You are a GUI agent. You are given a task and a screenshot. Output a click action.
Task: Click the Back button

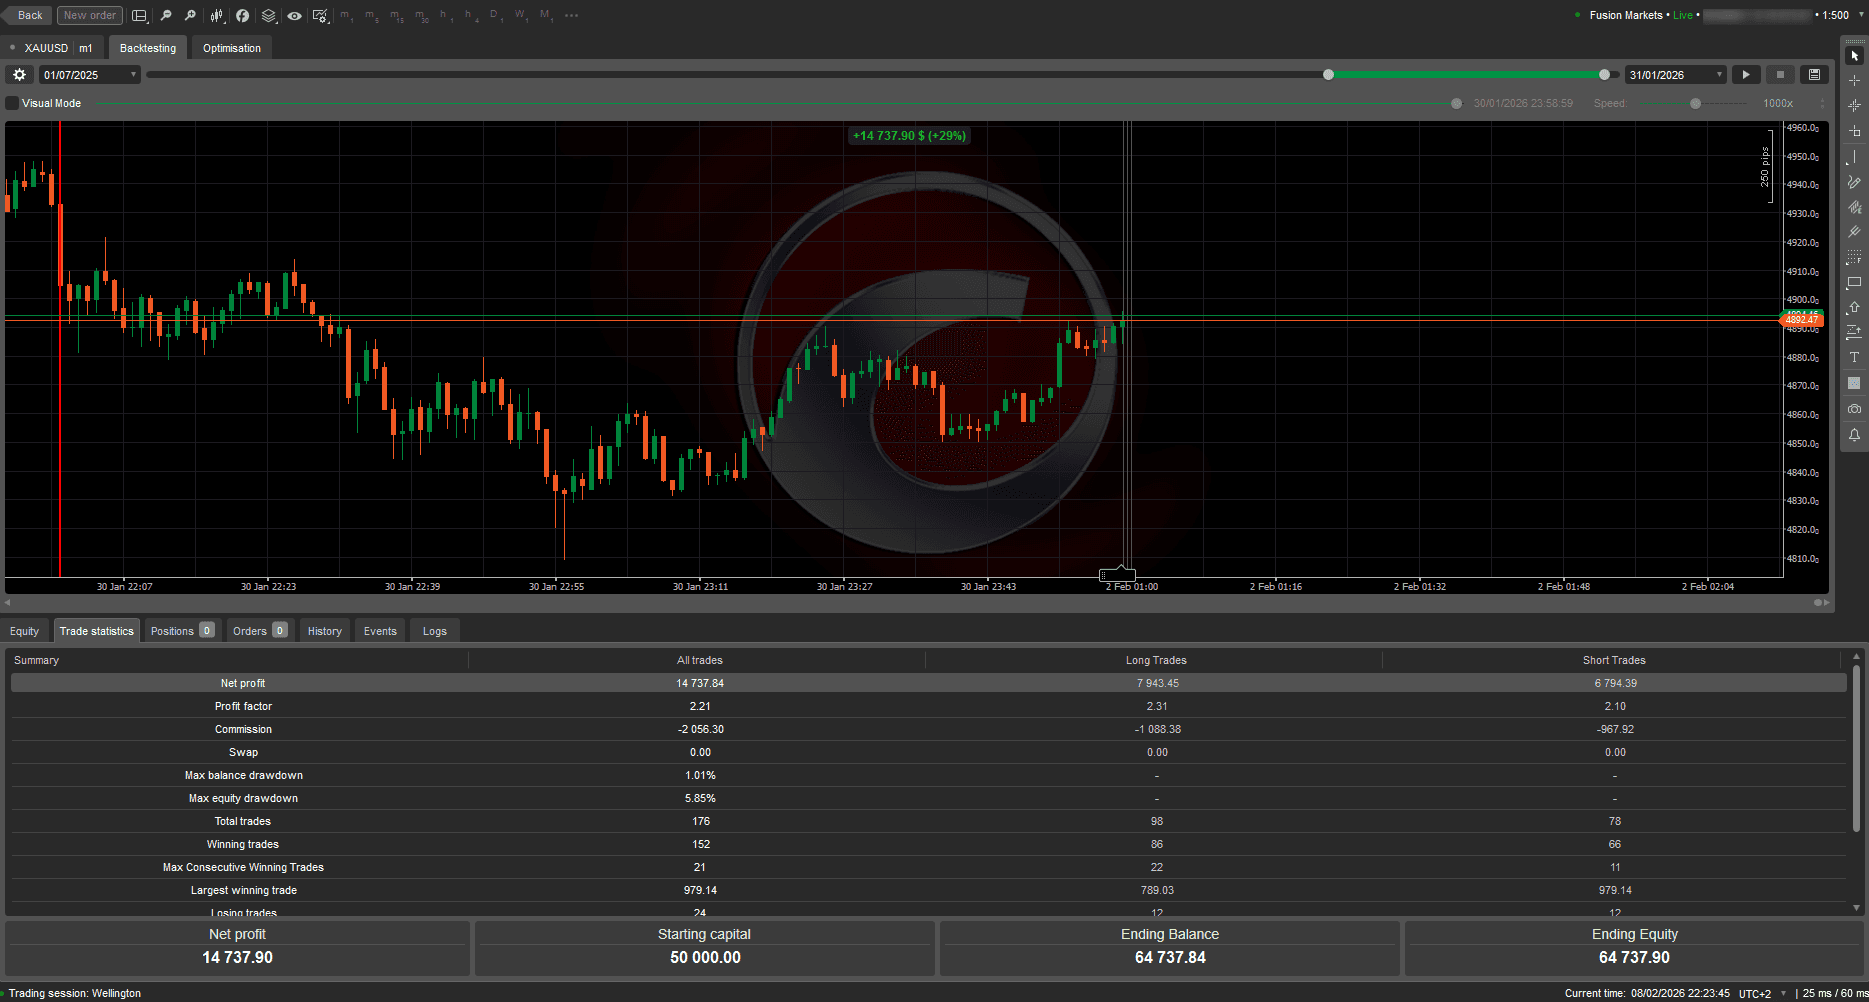click(27, 14)
